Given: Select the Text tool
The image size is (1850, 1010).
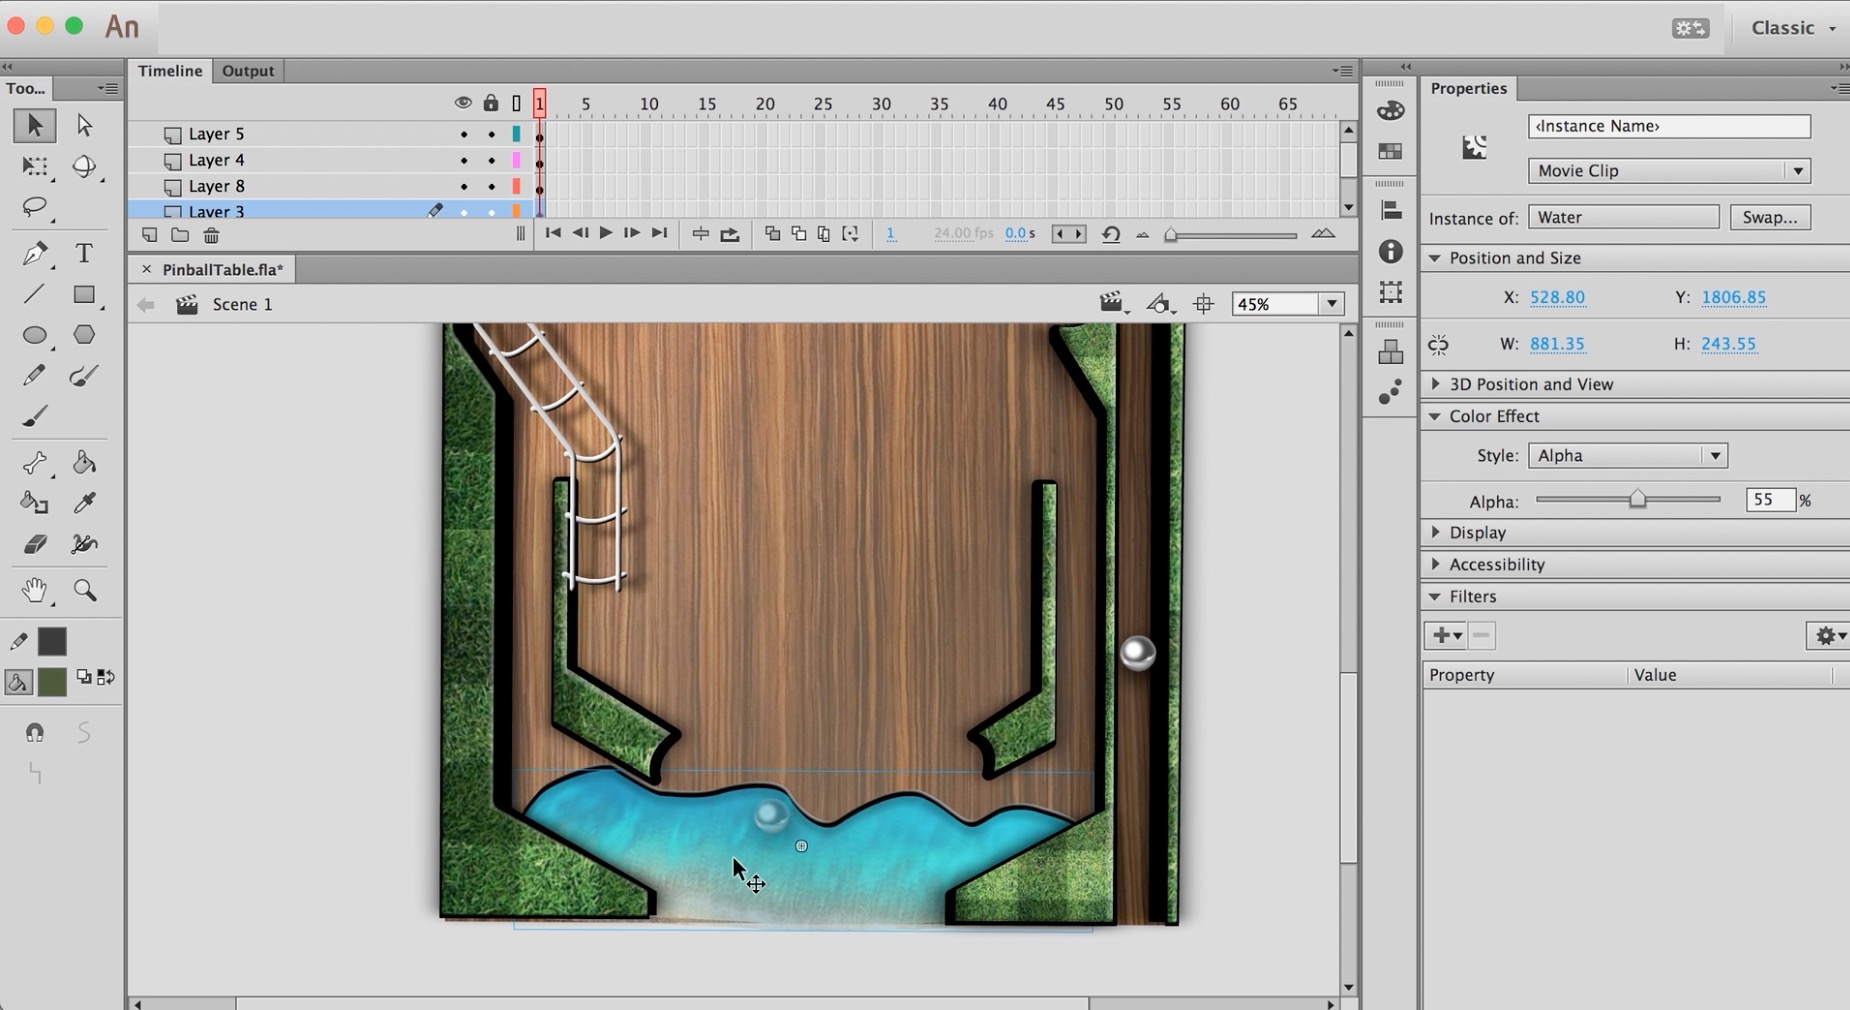Looking at the screenshot, I should click(84, 254).
